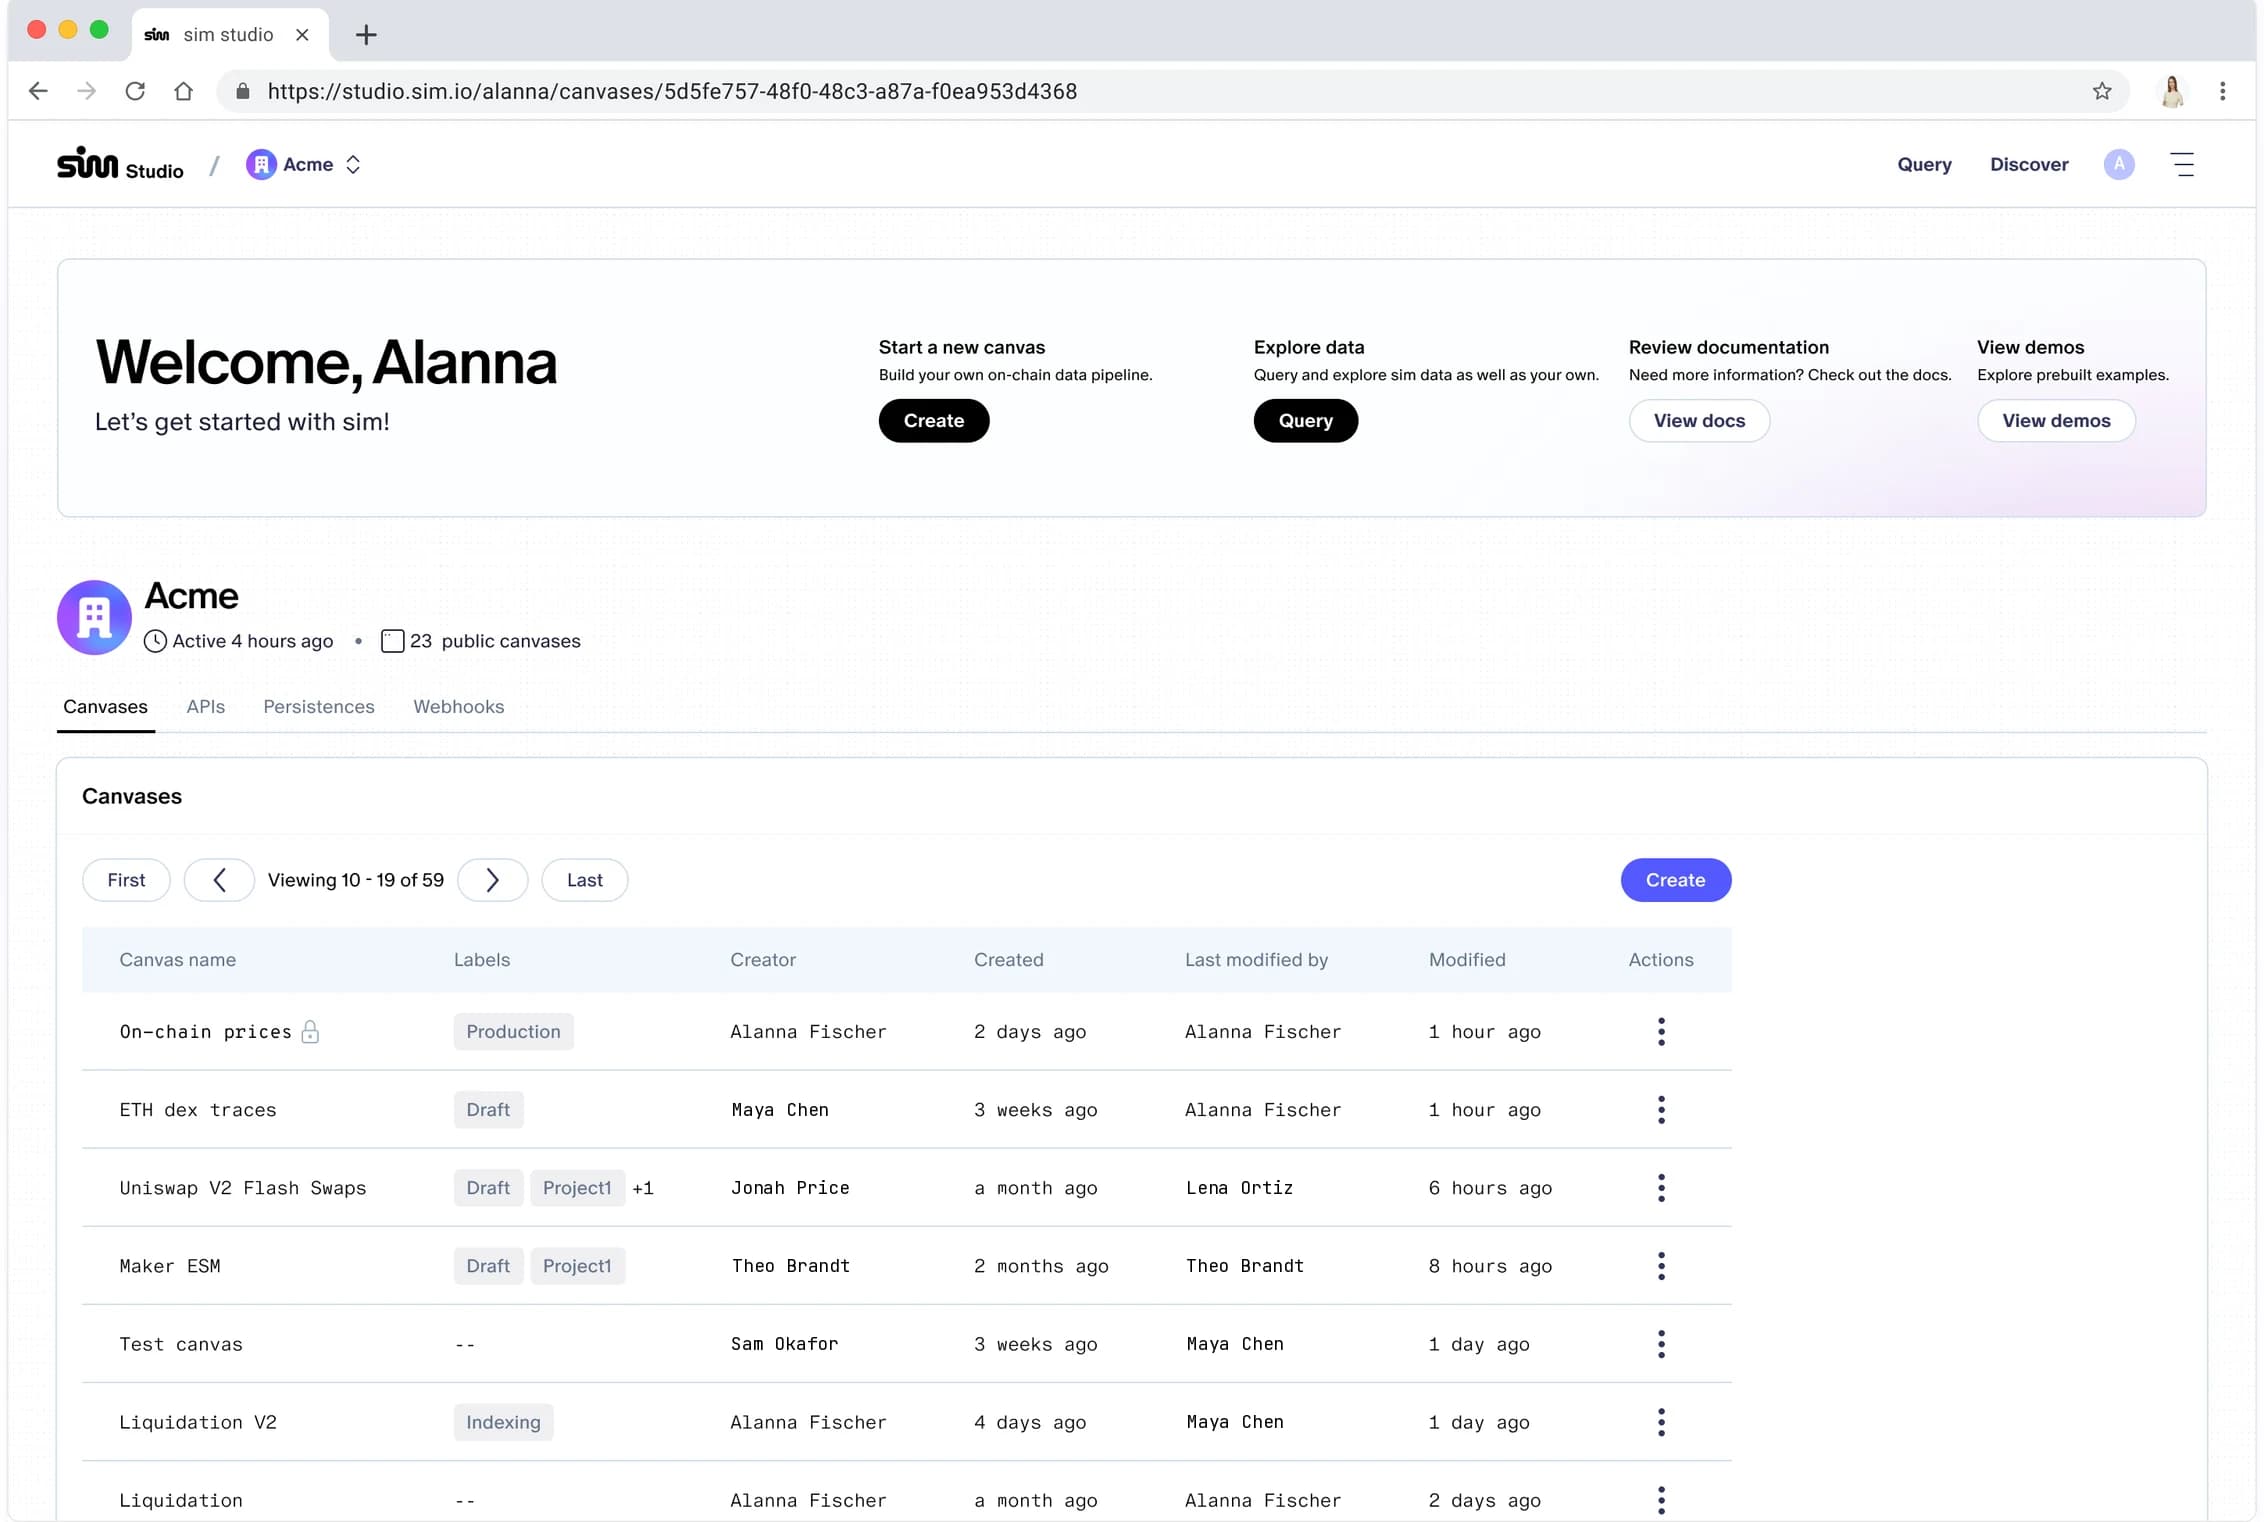Go to the next page of canvases
2264x1522 pixels.
(492, 879)
